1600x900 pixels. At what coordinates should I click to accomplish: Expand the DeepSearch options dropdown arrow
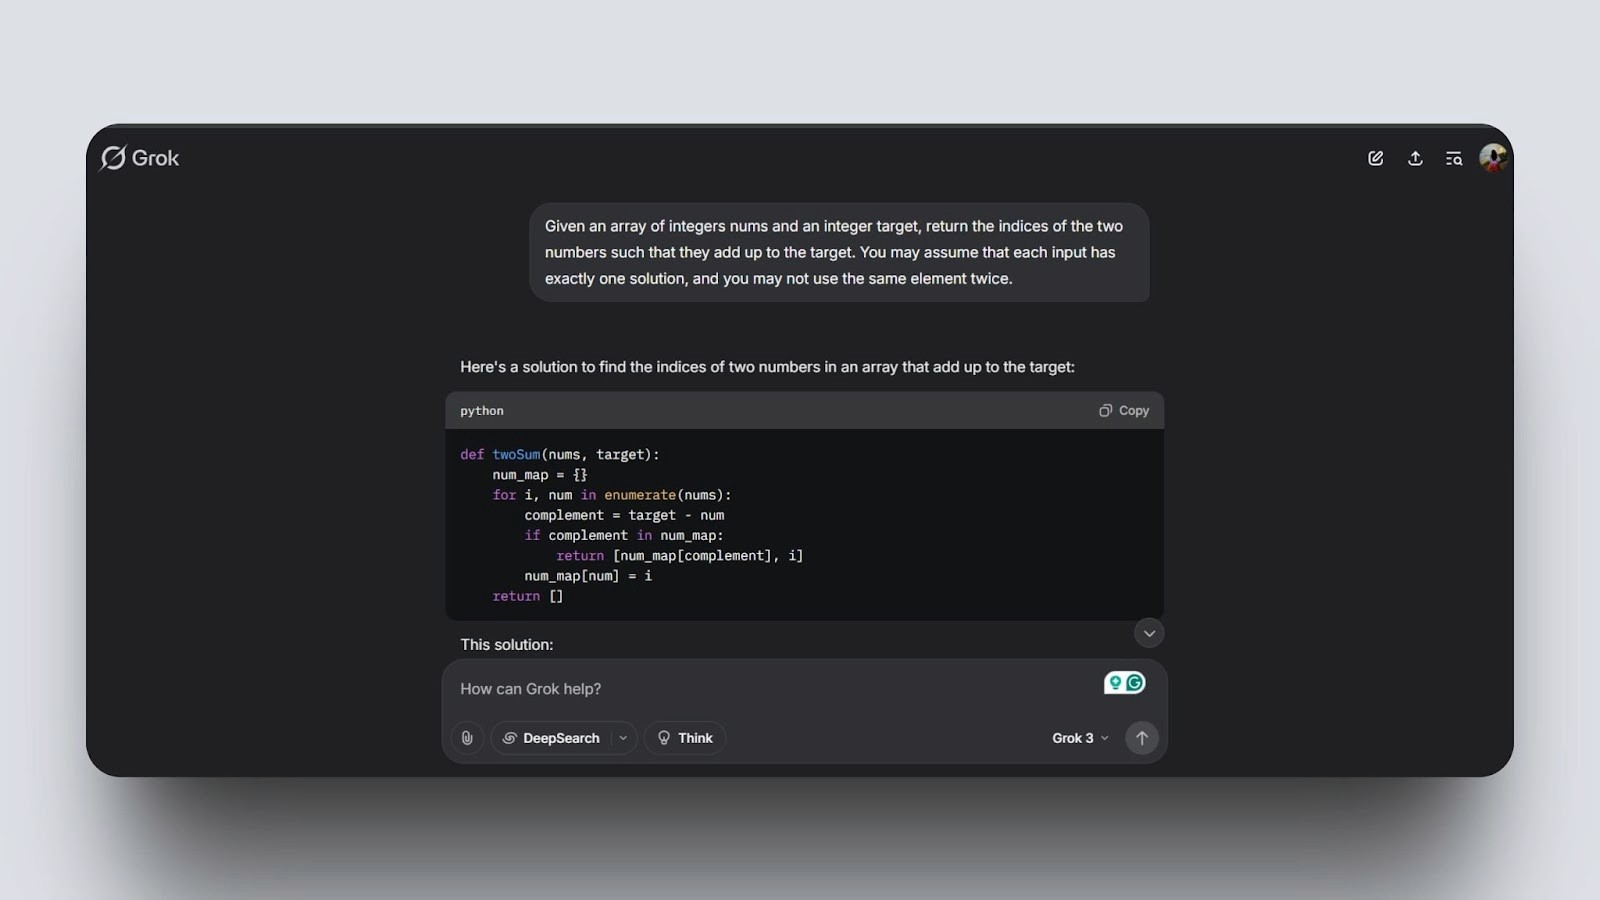(623, 738)
